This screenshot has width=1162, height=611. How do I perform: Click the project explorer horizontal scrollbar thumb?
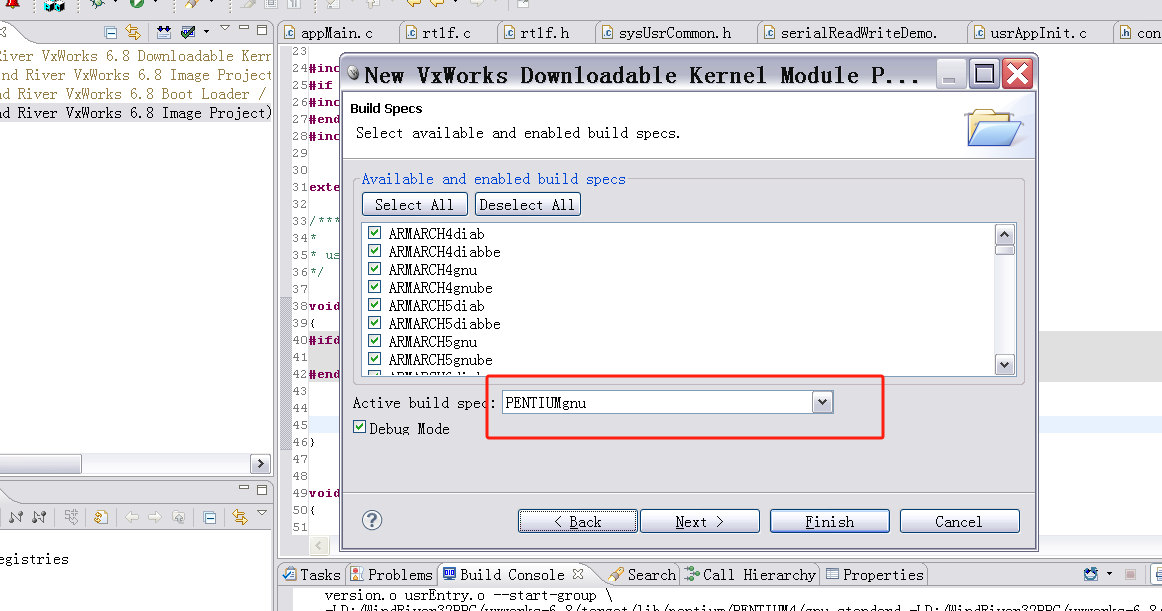click(40, 464)
